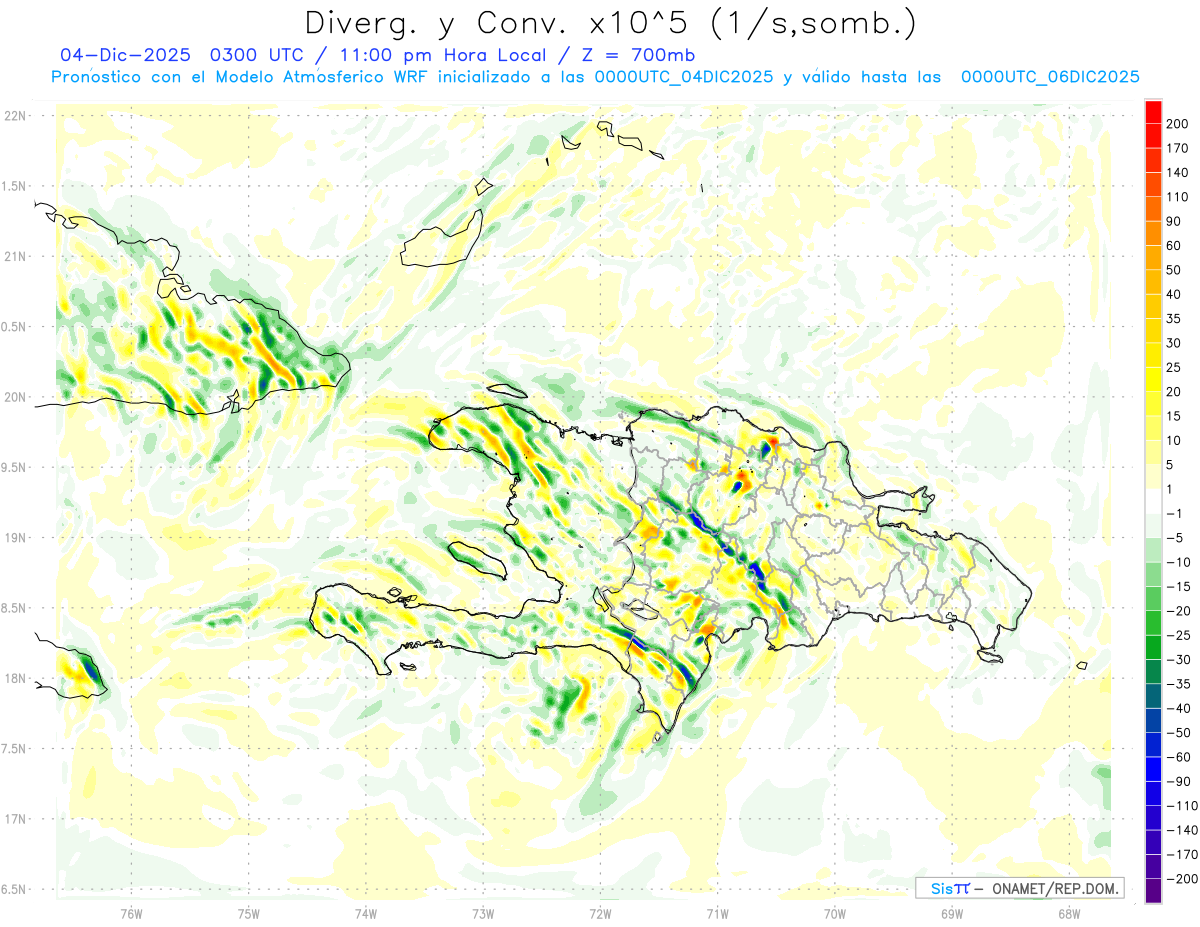Screen dimensions: 1200x927
Task: Click the '140' color scale label
Action: (x=1179, y=173)
